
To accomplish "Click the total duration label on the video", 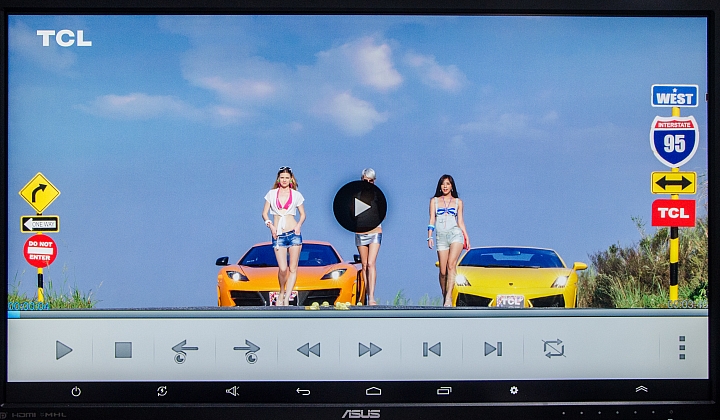I will tap(687, 304).
